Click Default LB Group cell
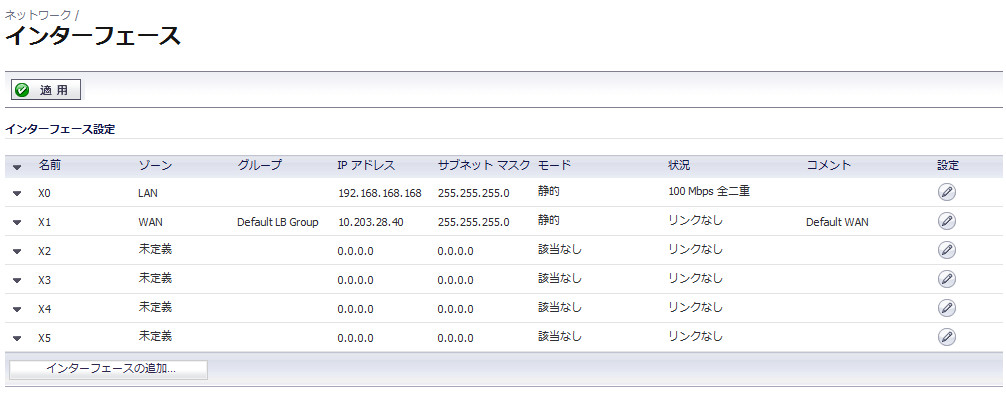This screenshot has height=396, width=1006. click(277, 222)
